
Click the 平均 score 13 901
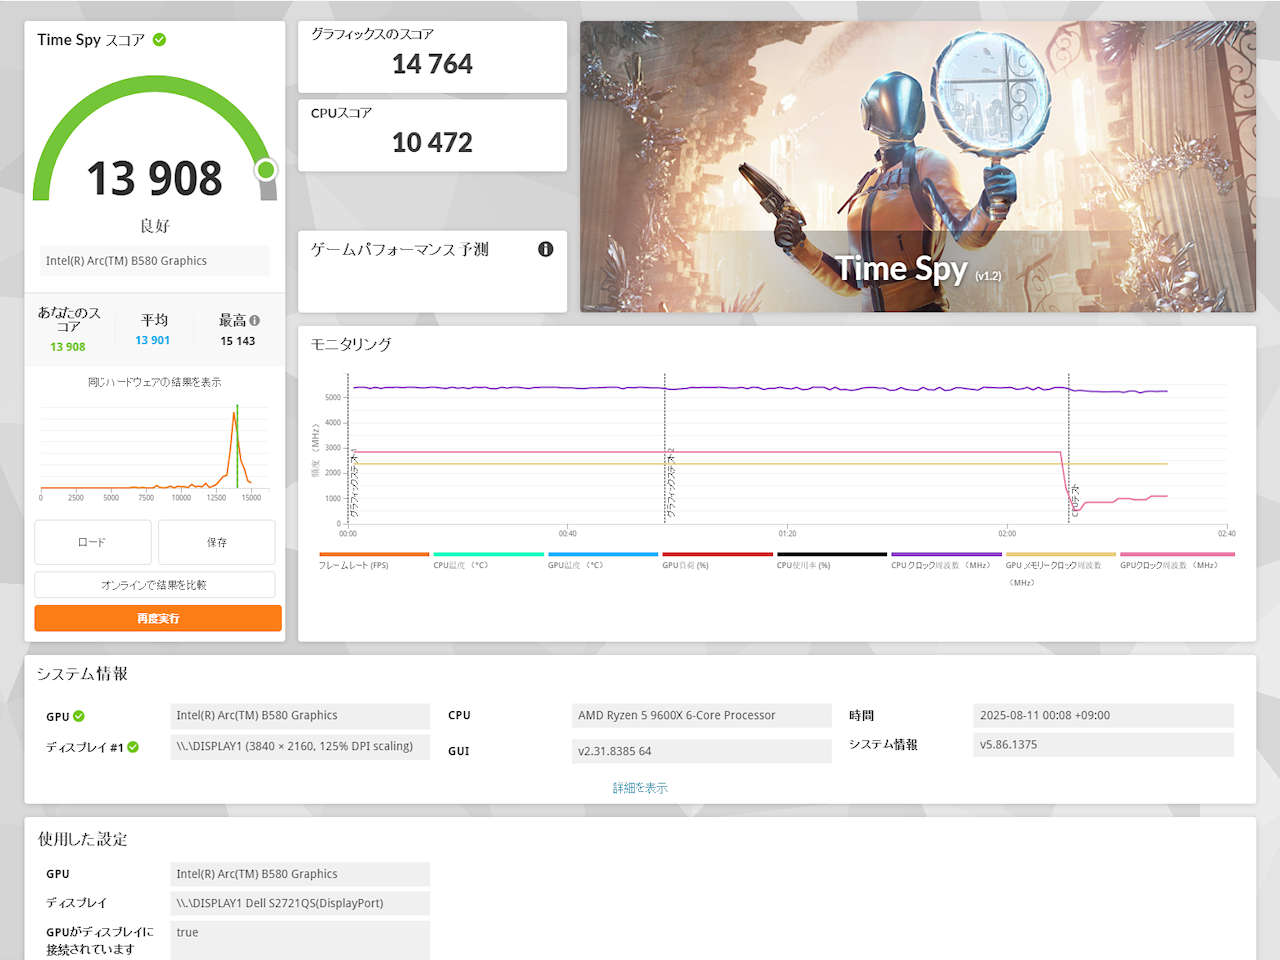(153, 340)
